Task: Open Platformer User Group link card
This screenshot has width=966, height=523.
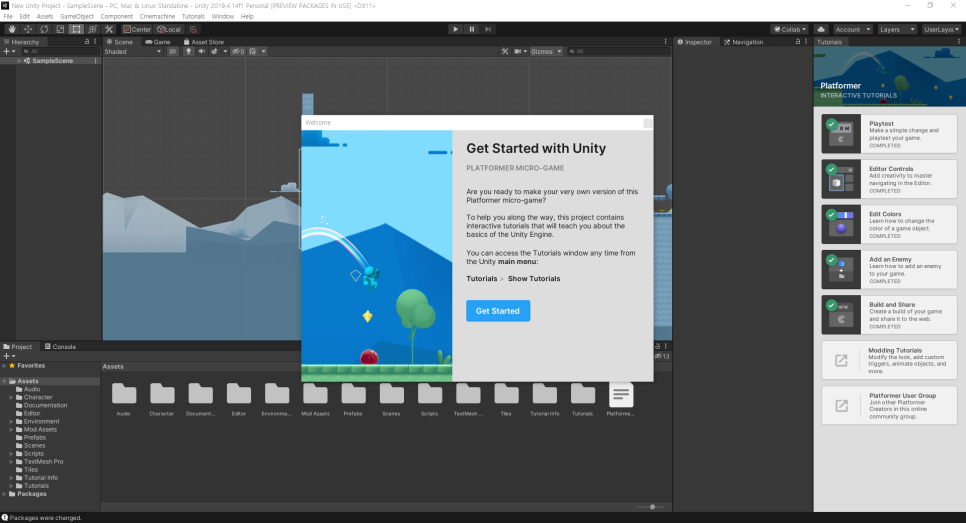Action: point(889,405)
